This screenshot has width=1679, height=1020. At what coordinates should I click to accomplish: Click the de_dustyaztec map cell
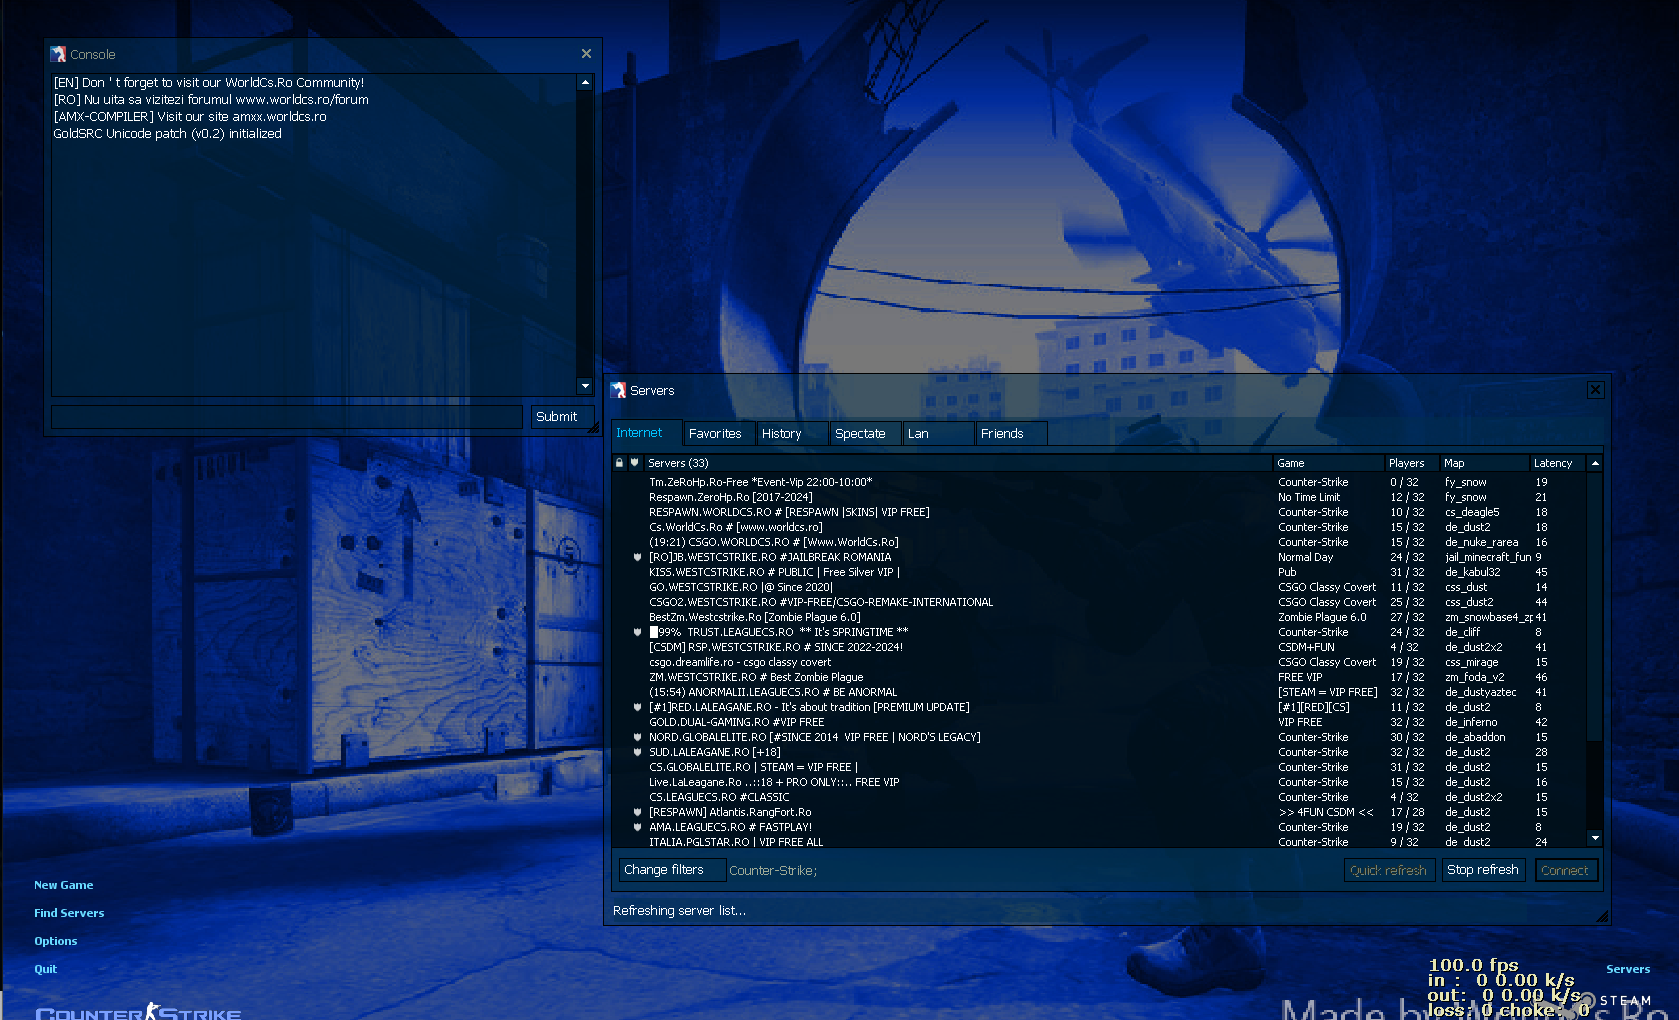[1480, 692]
